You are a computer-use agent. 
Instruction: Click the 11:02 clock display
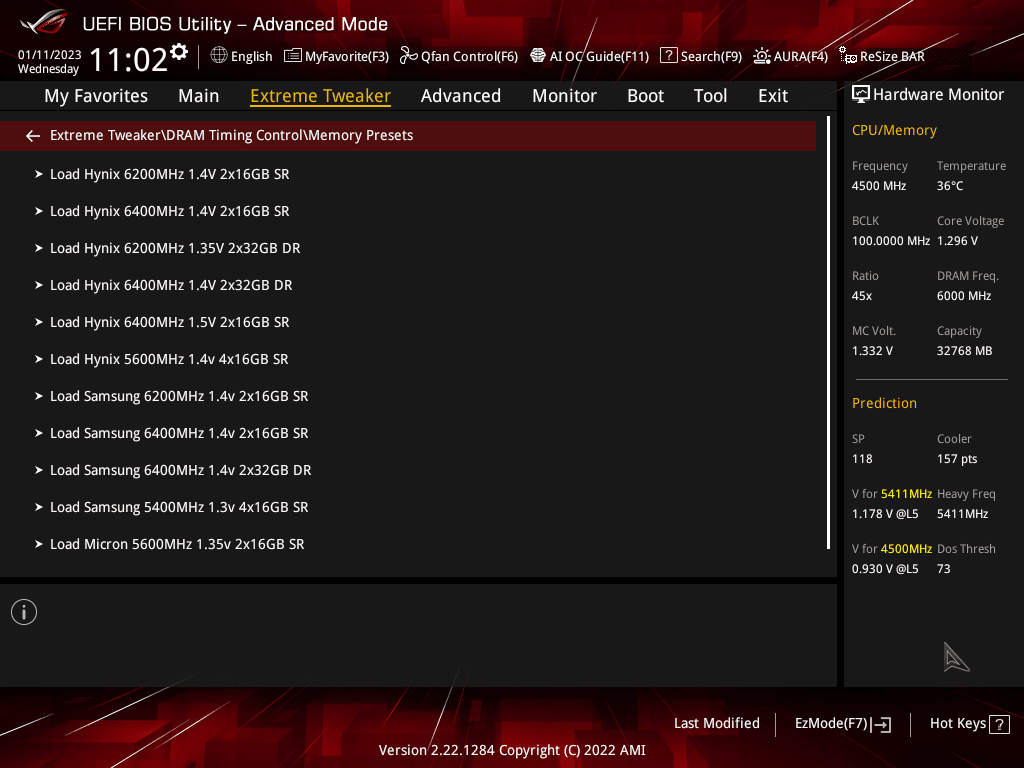(129, 59)
